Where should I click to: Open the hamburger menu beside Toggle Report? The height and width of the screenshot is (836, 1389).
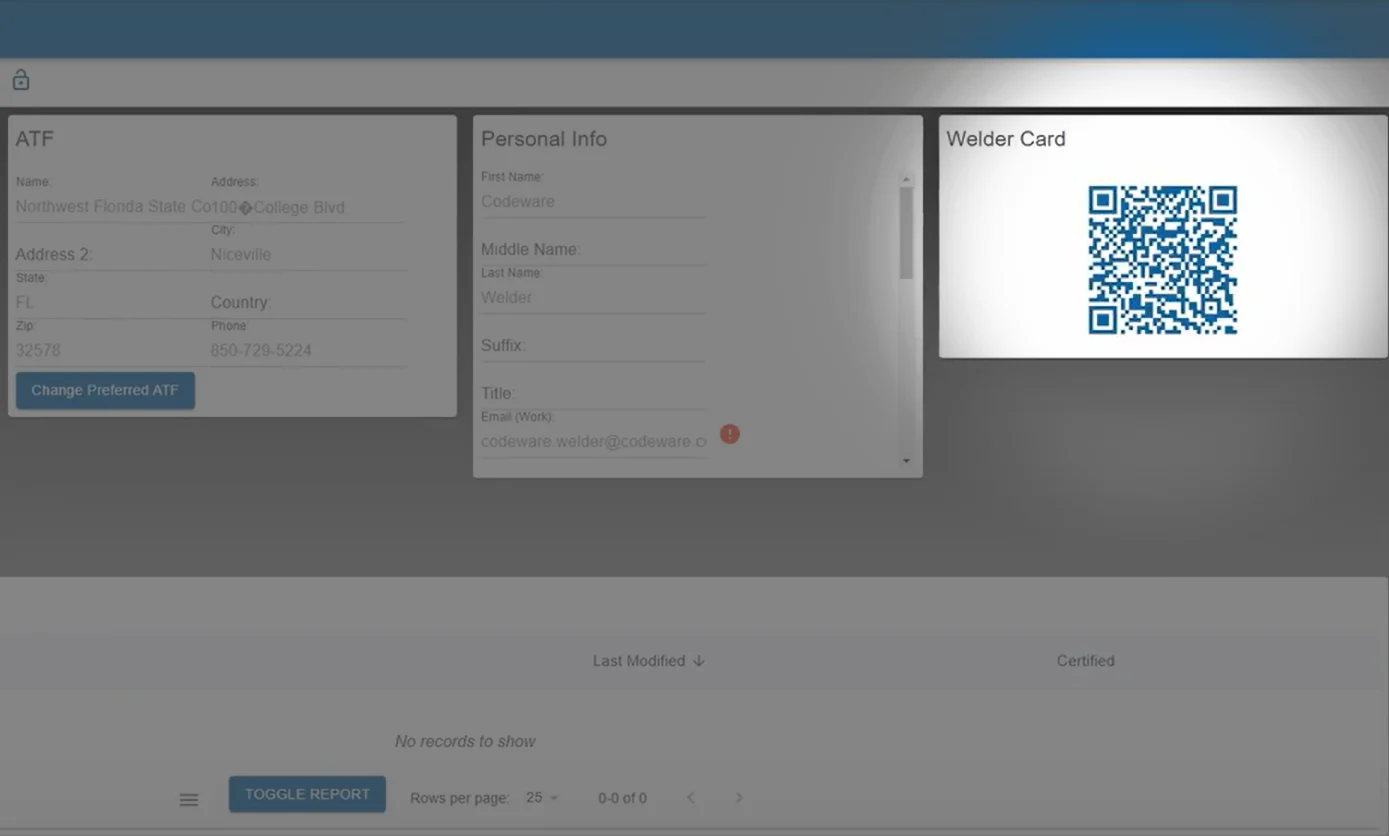coord(188,799)
